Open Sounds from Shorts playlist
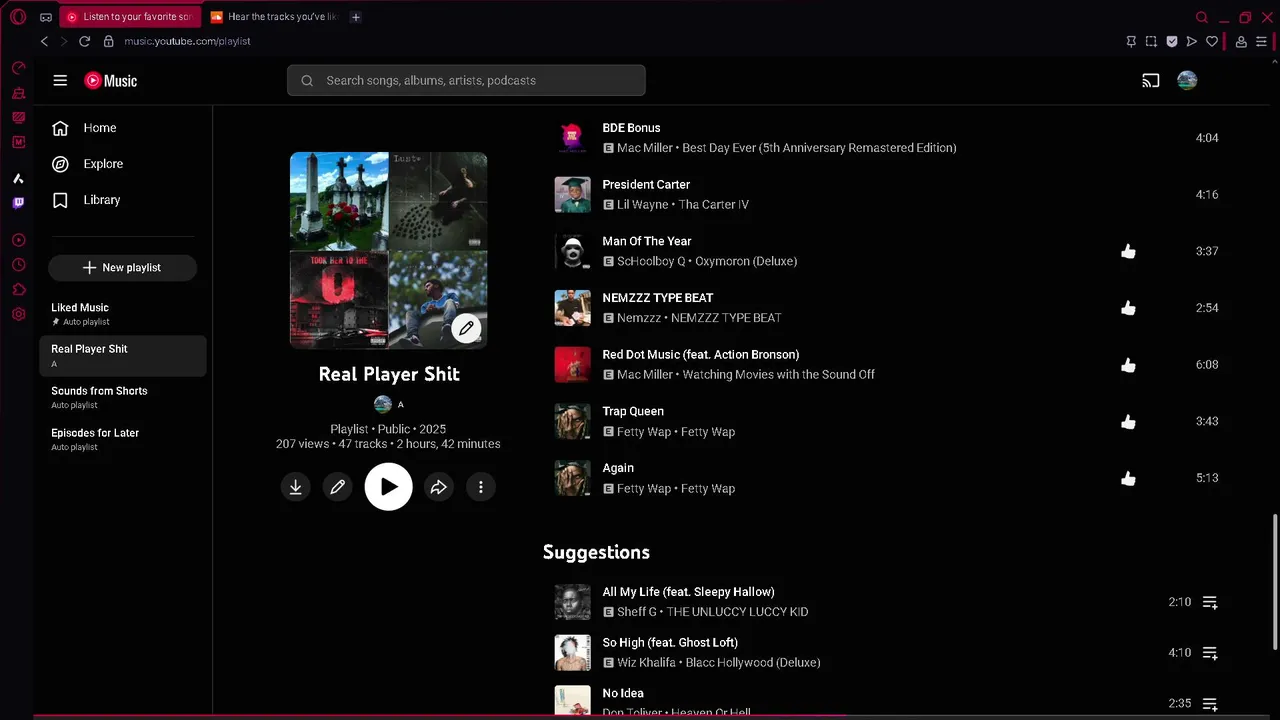Image resolution: width=1280 pixels, height=720 pixels. (x=124, y=397)
